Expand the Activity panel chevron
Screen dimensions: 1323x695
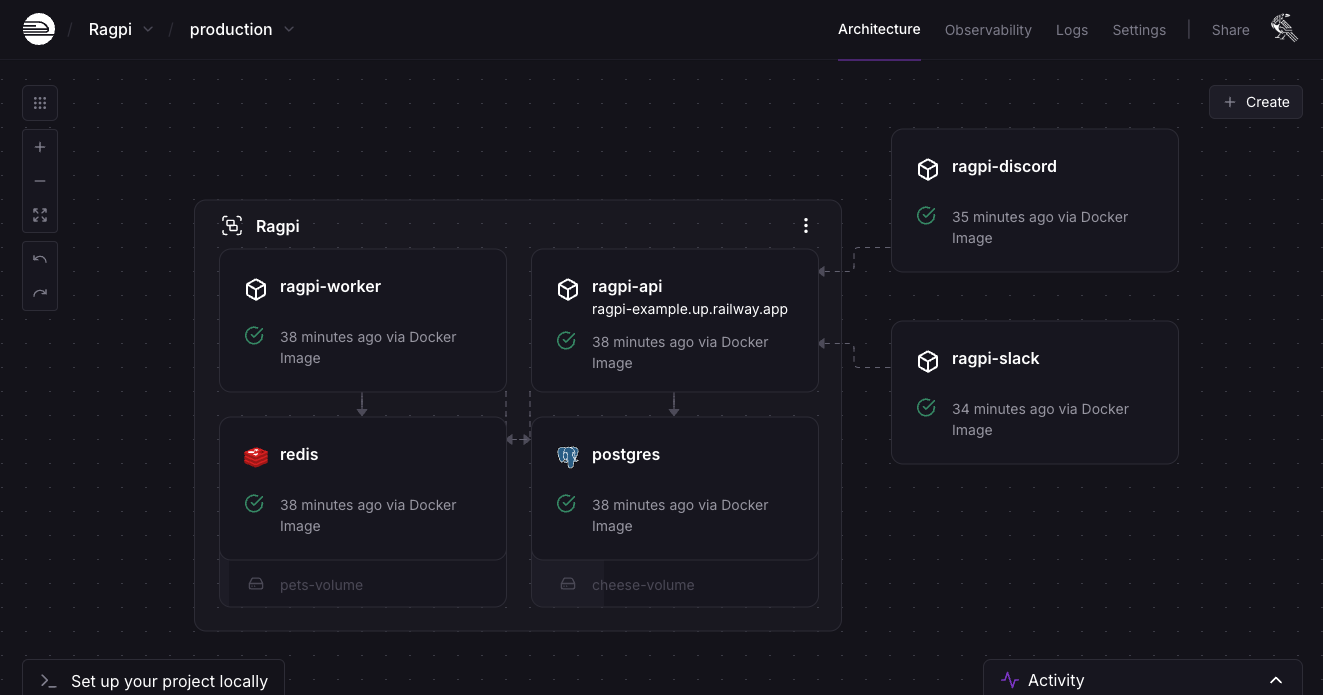coord(1276,680)
